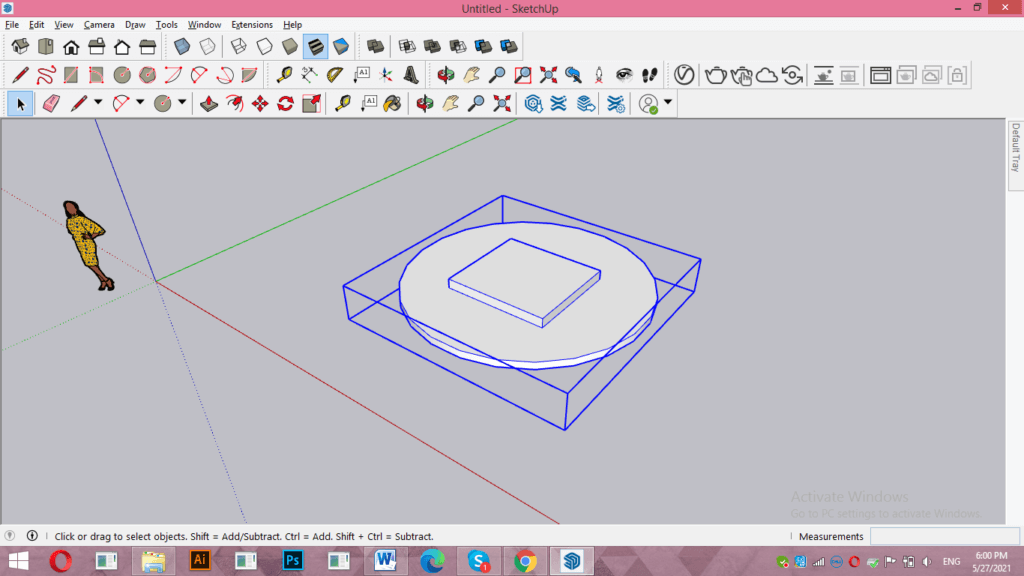Screen dimensions: 1024x576
Task: Expand the account sign-in dropdown
Action: click(668, 101)
